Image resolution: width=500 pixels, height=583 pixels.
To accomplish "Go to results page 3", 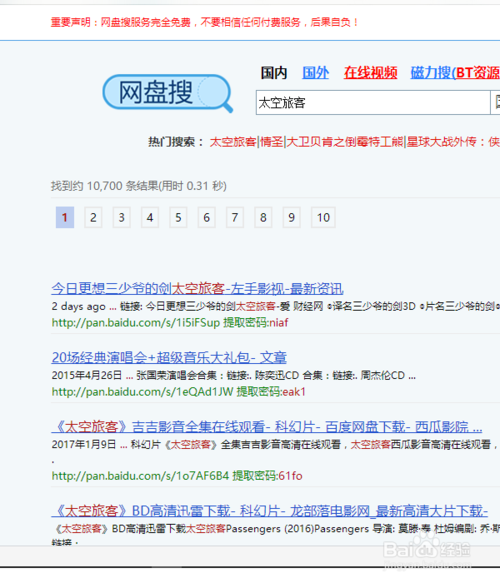I will pos(122,217).
